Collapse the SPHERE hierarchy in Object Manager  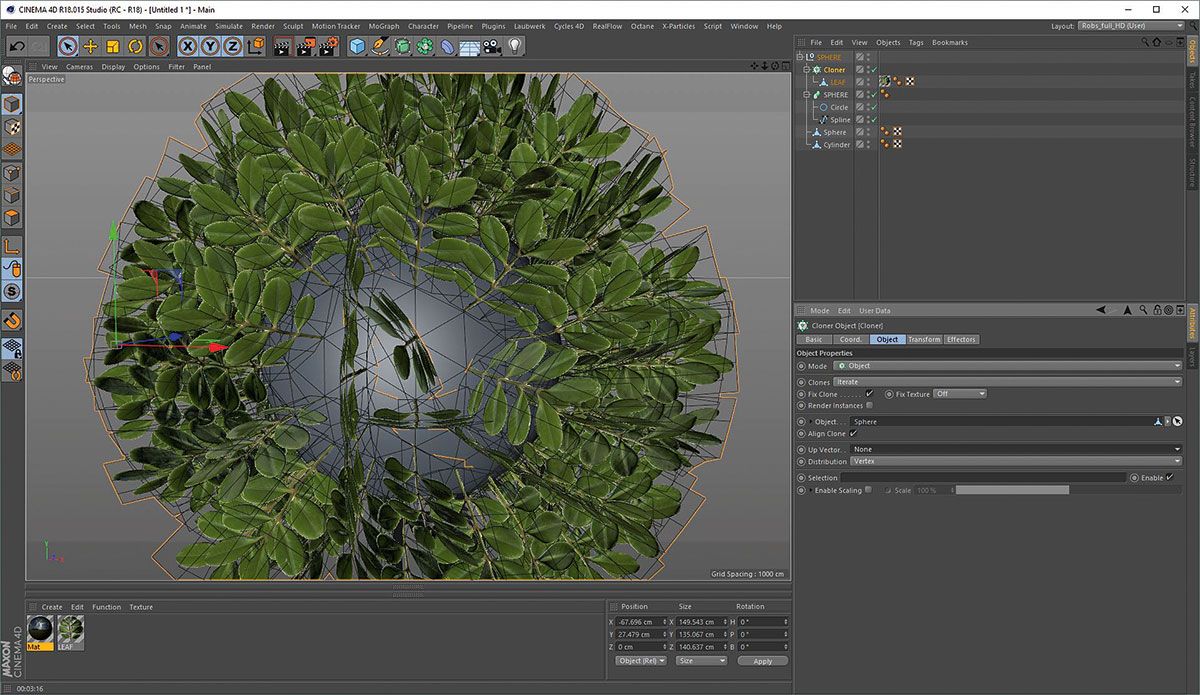[806, 94]
